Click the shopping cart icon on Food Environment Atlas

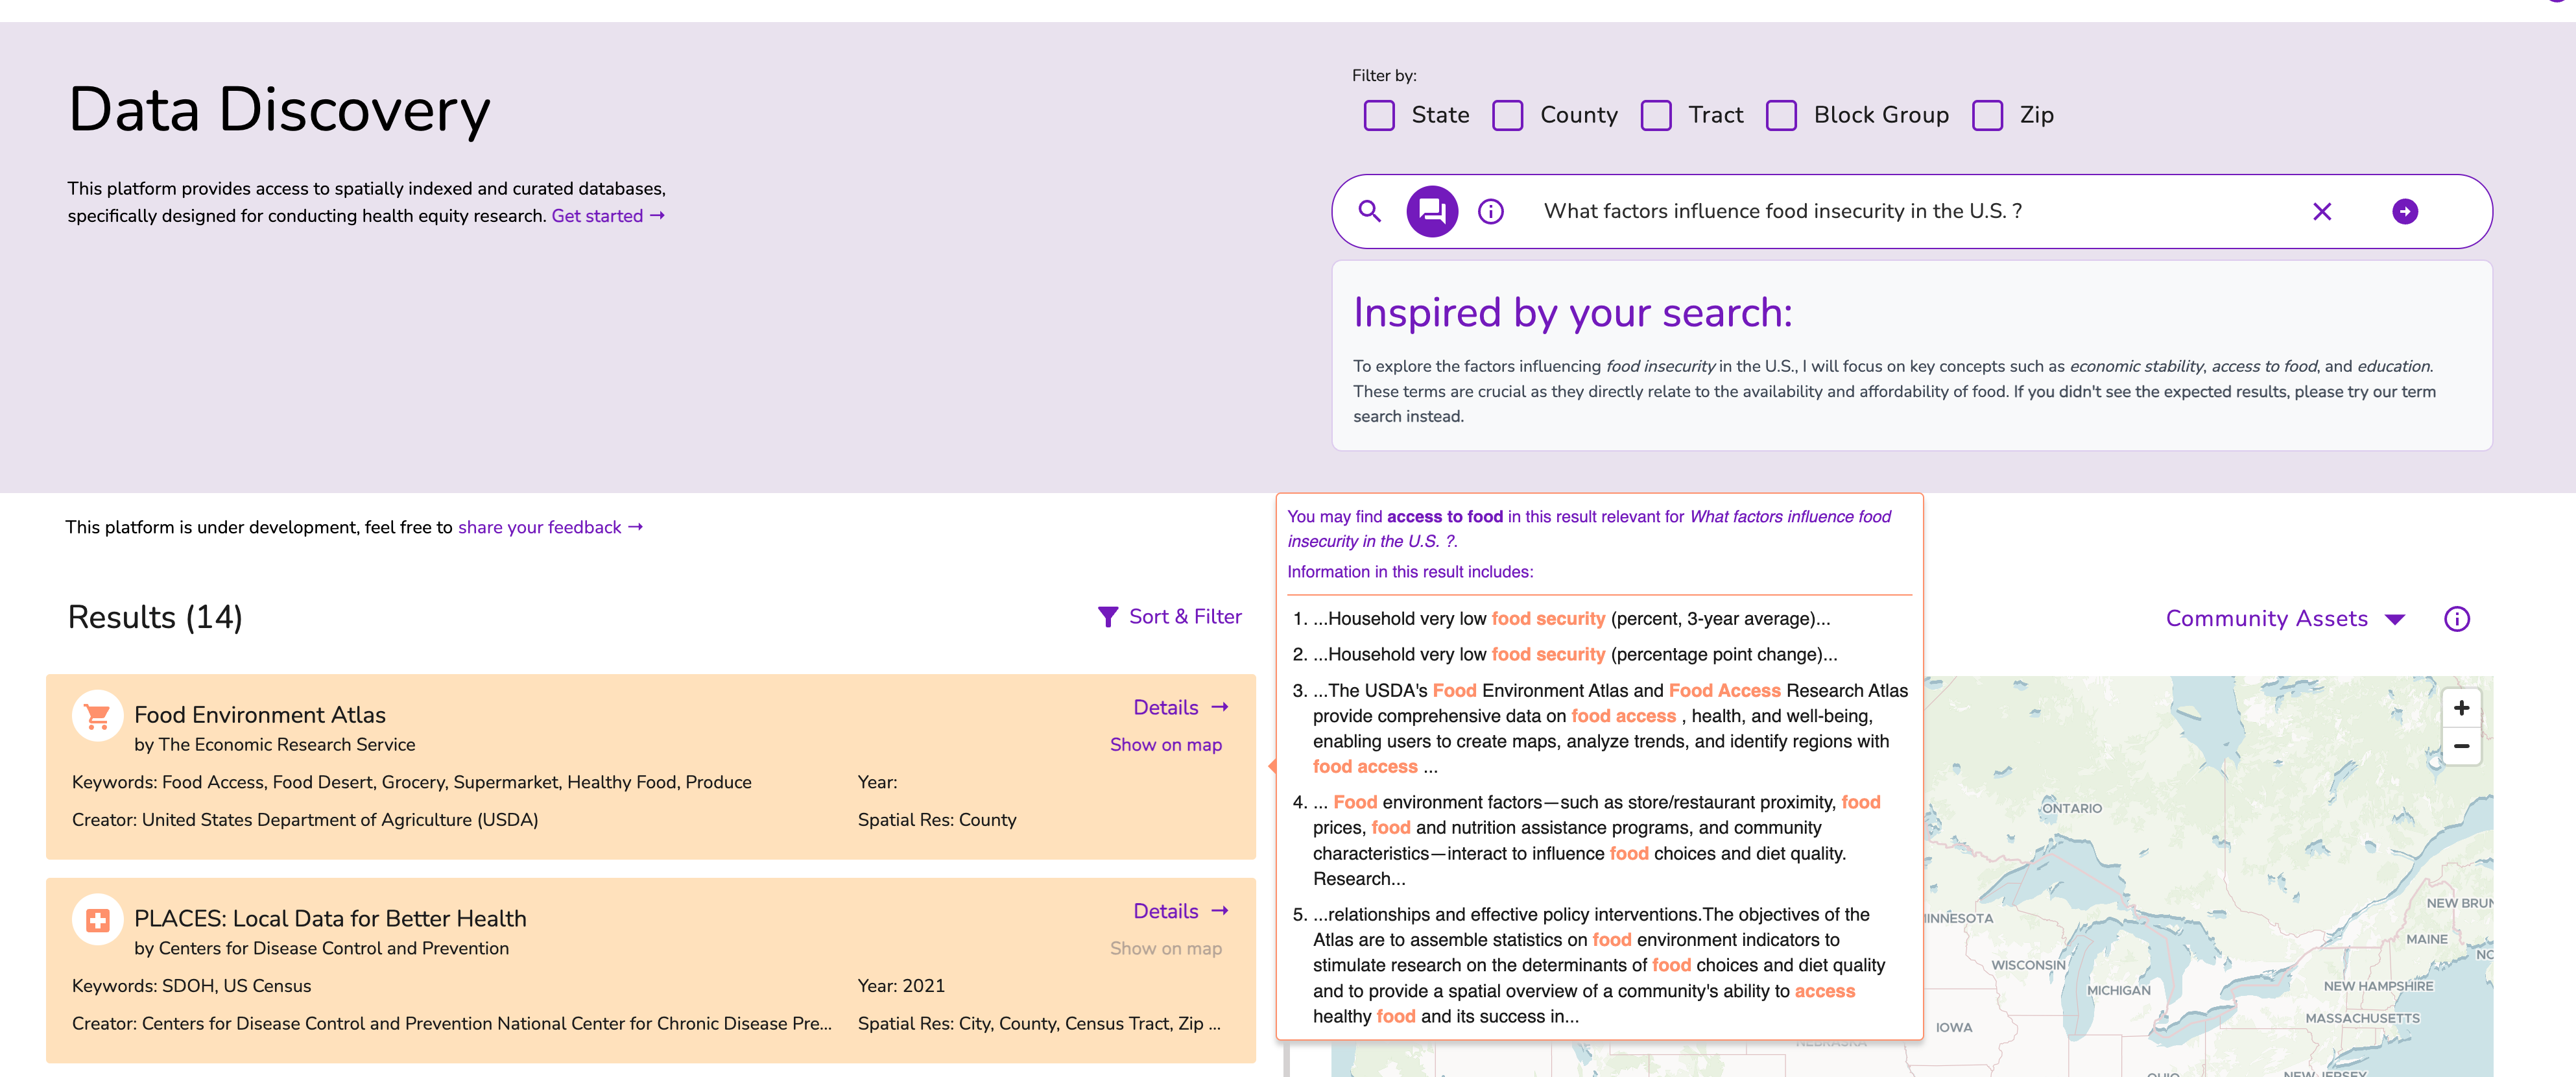click(x=97, y=714)
